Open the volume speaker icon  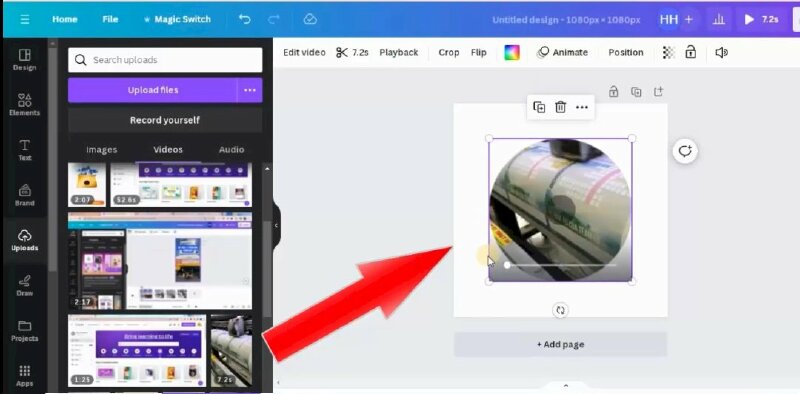721,53
